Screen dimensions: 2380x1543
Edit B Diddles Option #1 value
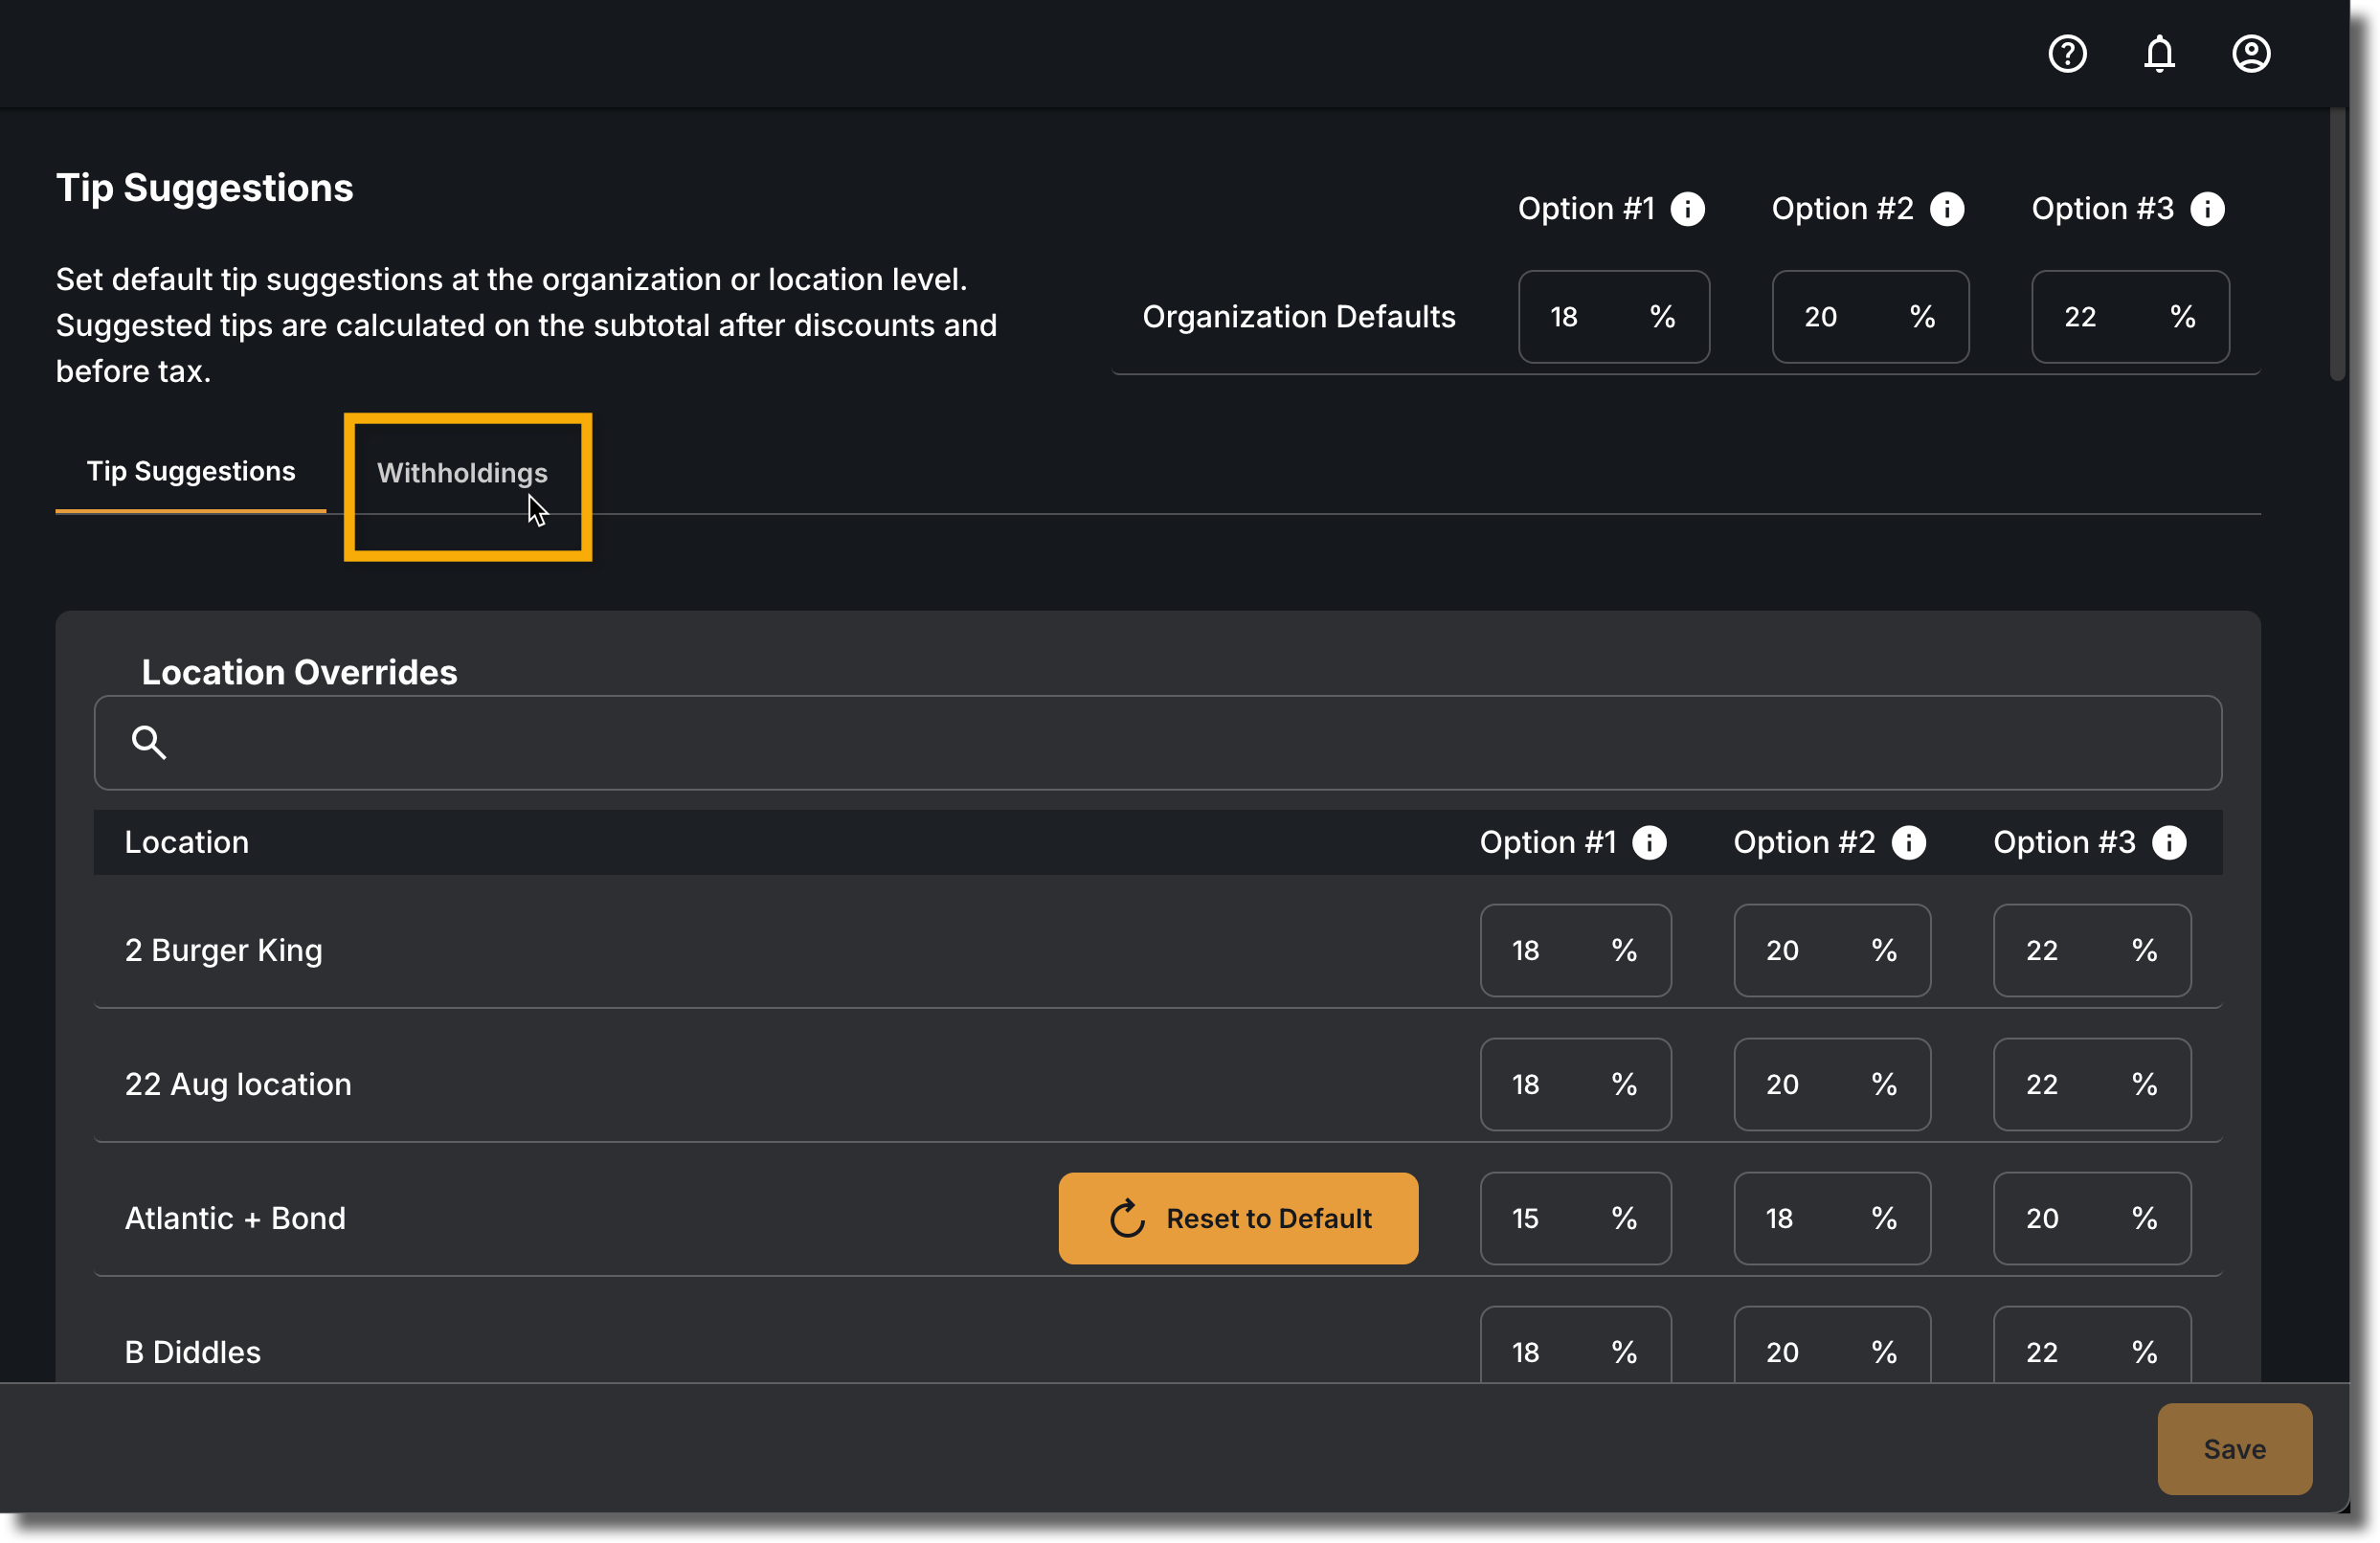pyautogui.click(x=1576, y=1345)
